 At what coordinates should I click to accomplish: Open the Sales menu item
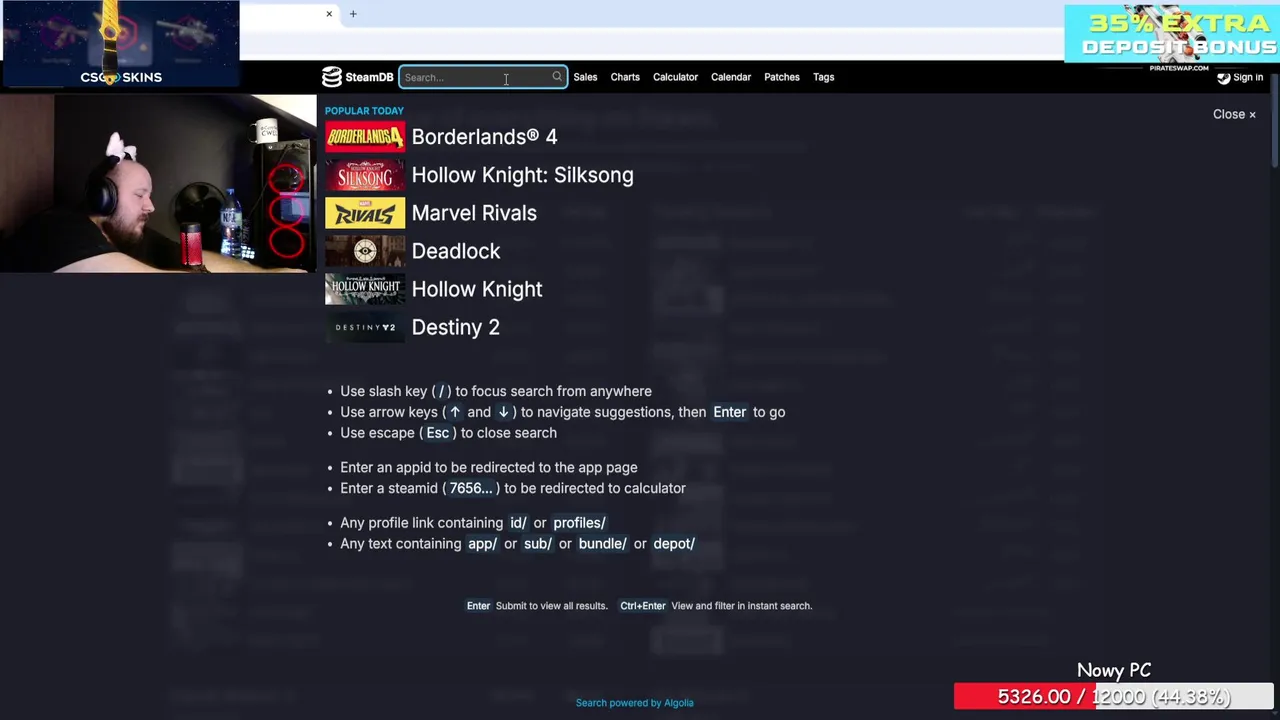(x=585, y=77)
